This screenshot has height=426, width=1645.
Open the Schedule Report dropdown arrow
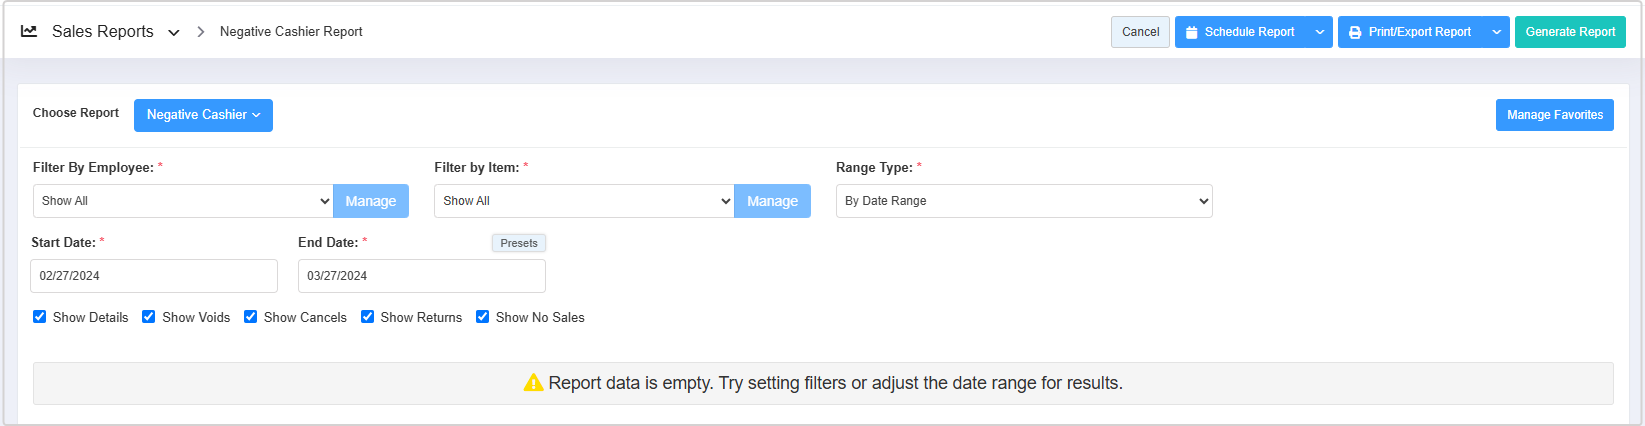pyautogui.click(x=1320, y=32)
